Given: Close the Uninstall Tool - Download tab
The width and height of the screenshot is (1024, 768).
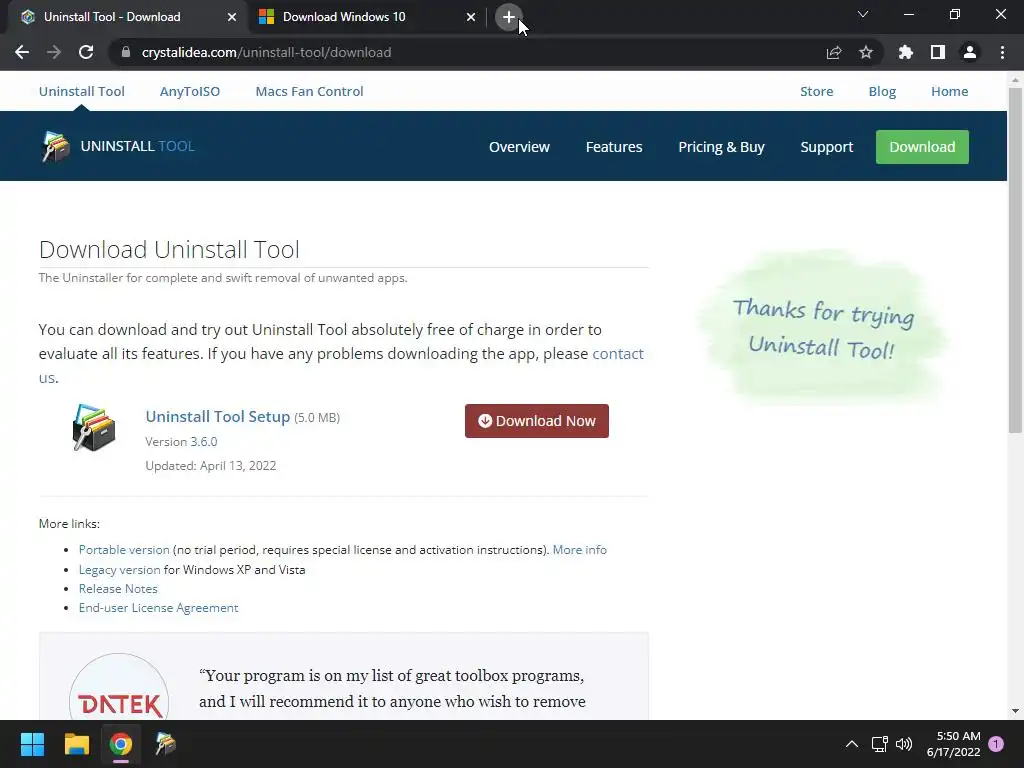Looking at the screenshot, I should click(x=232, y=17).
